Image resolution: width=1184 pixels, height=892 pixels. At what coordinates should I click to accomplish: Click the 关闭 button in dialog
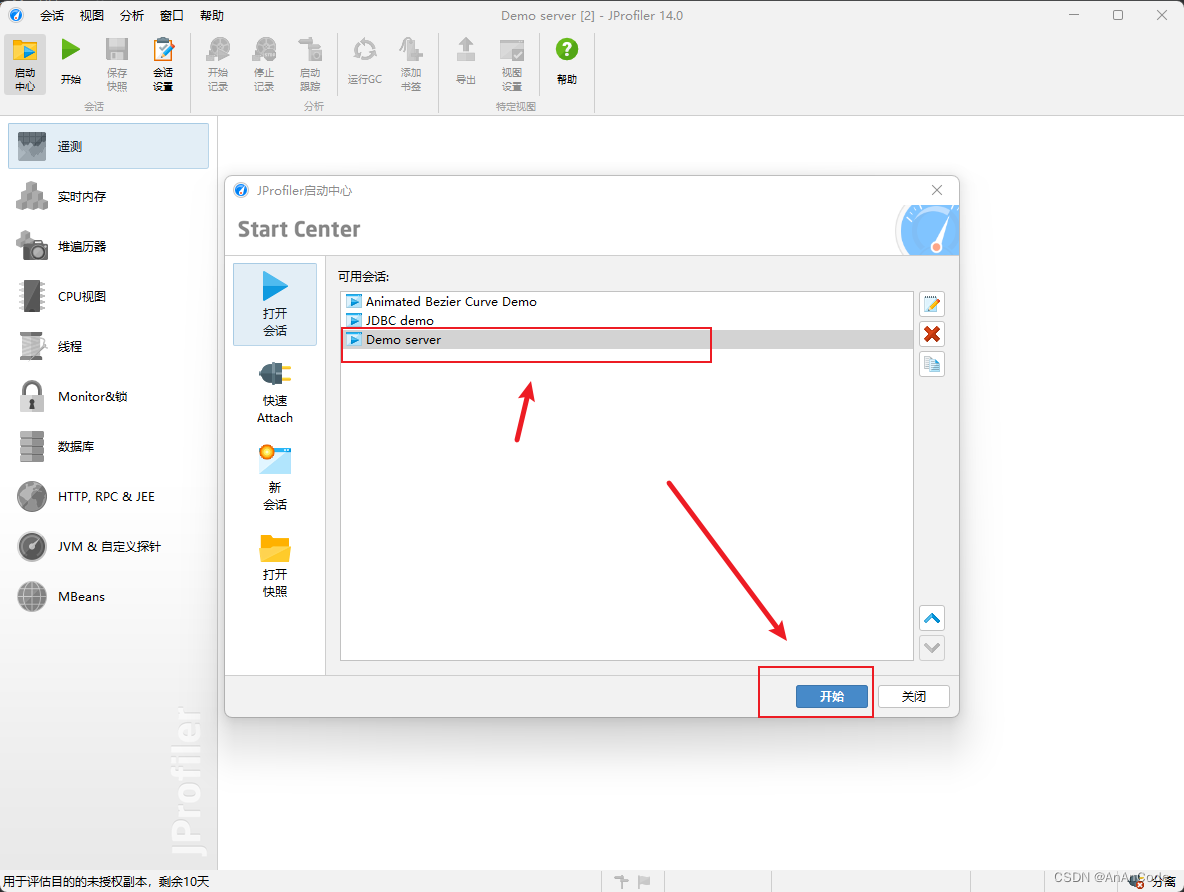(914, 696)
